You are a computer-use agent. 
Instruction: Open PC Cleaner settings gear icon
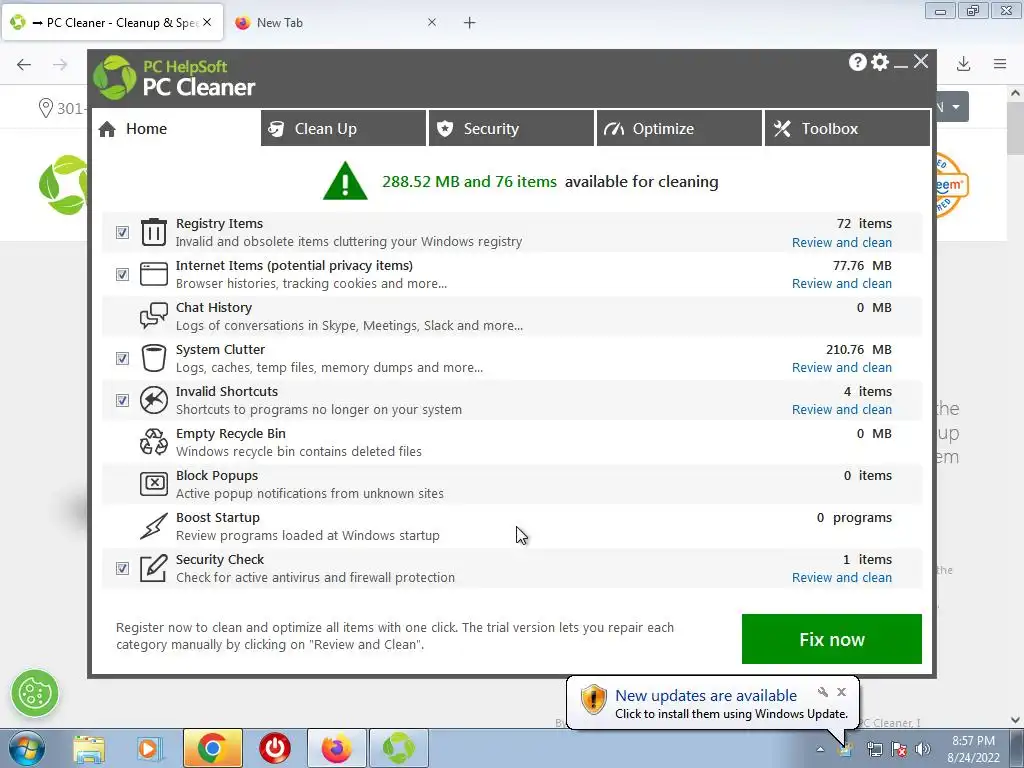pos(880,62)
